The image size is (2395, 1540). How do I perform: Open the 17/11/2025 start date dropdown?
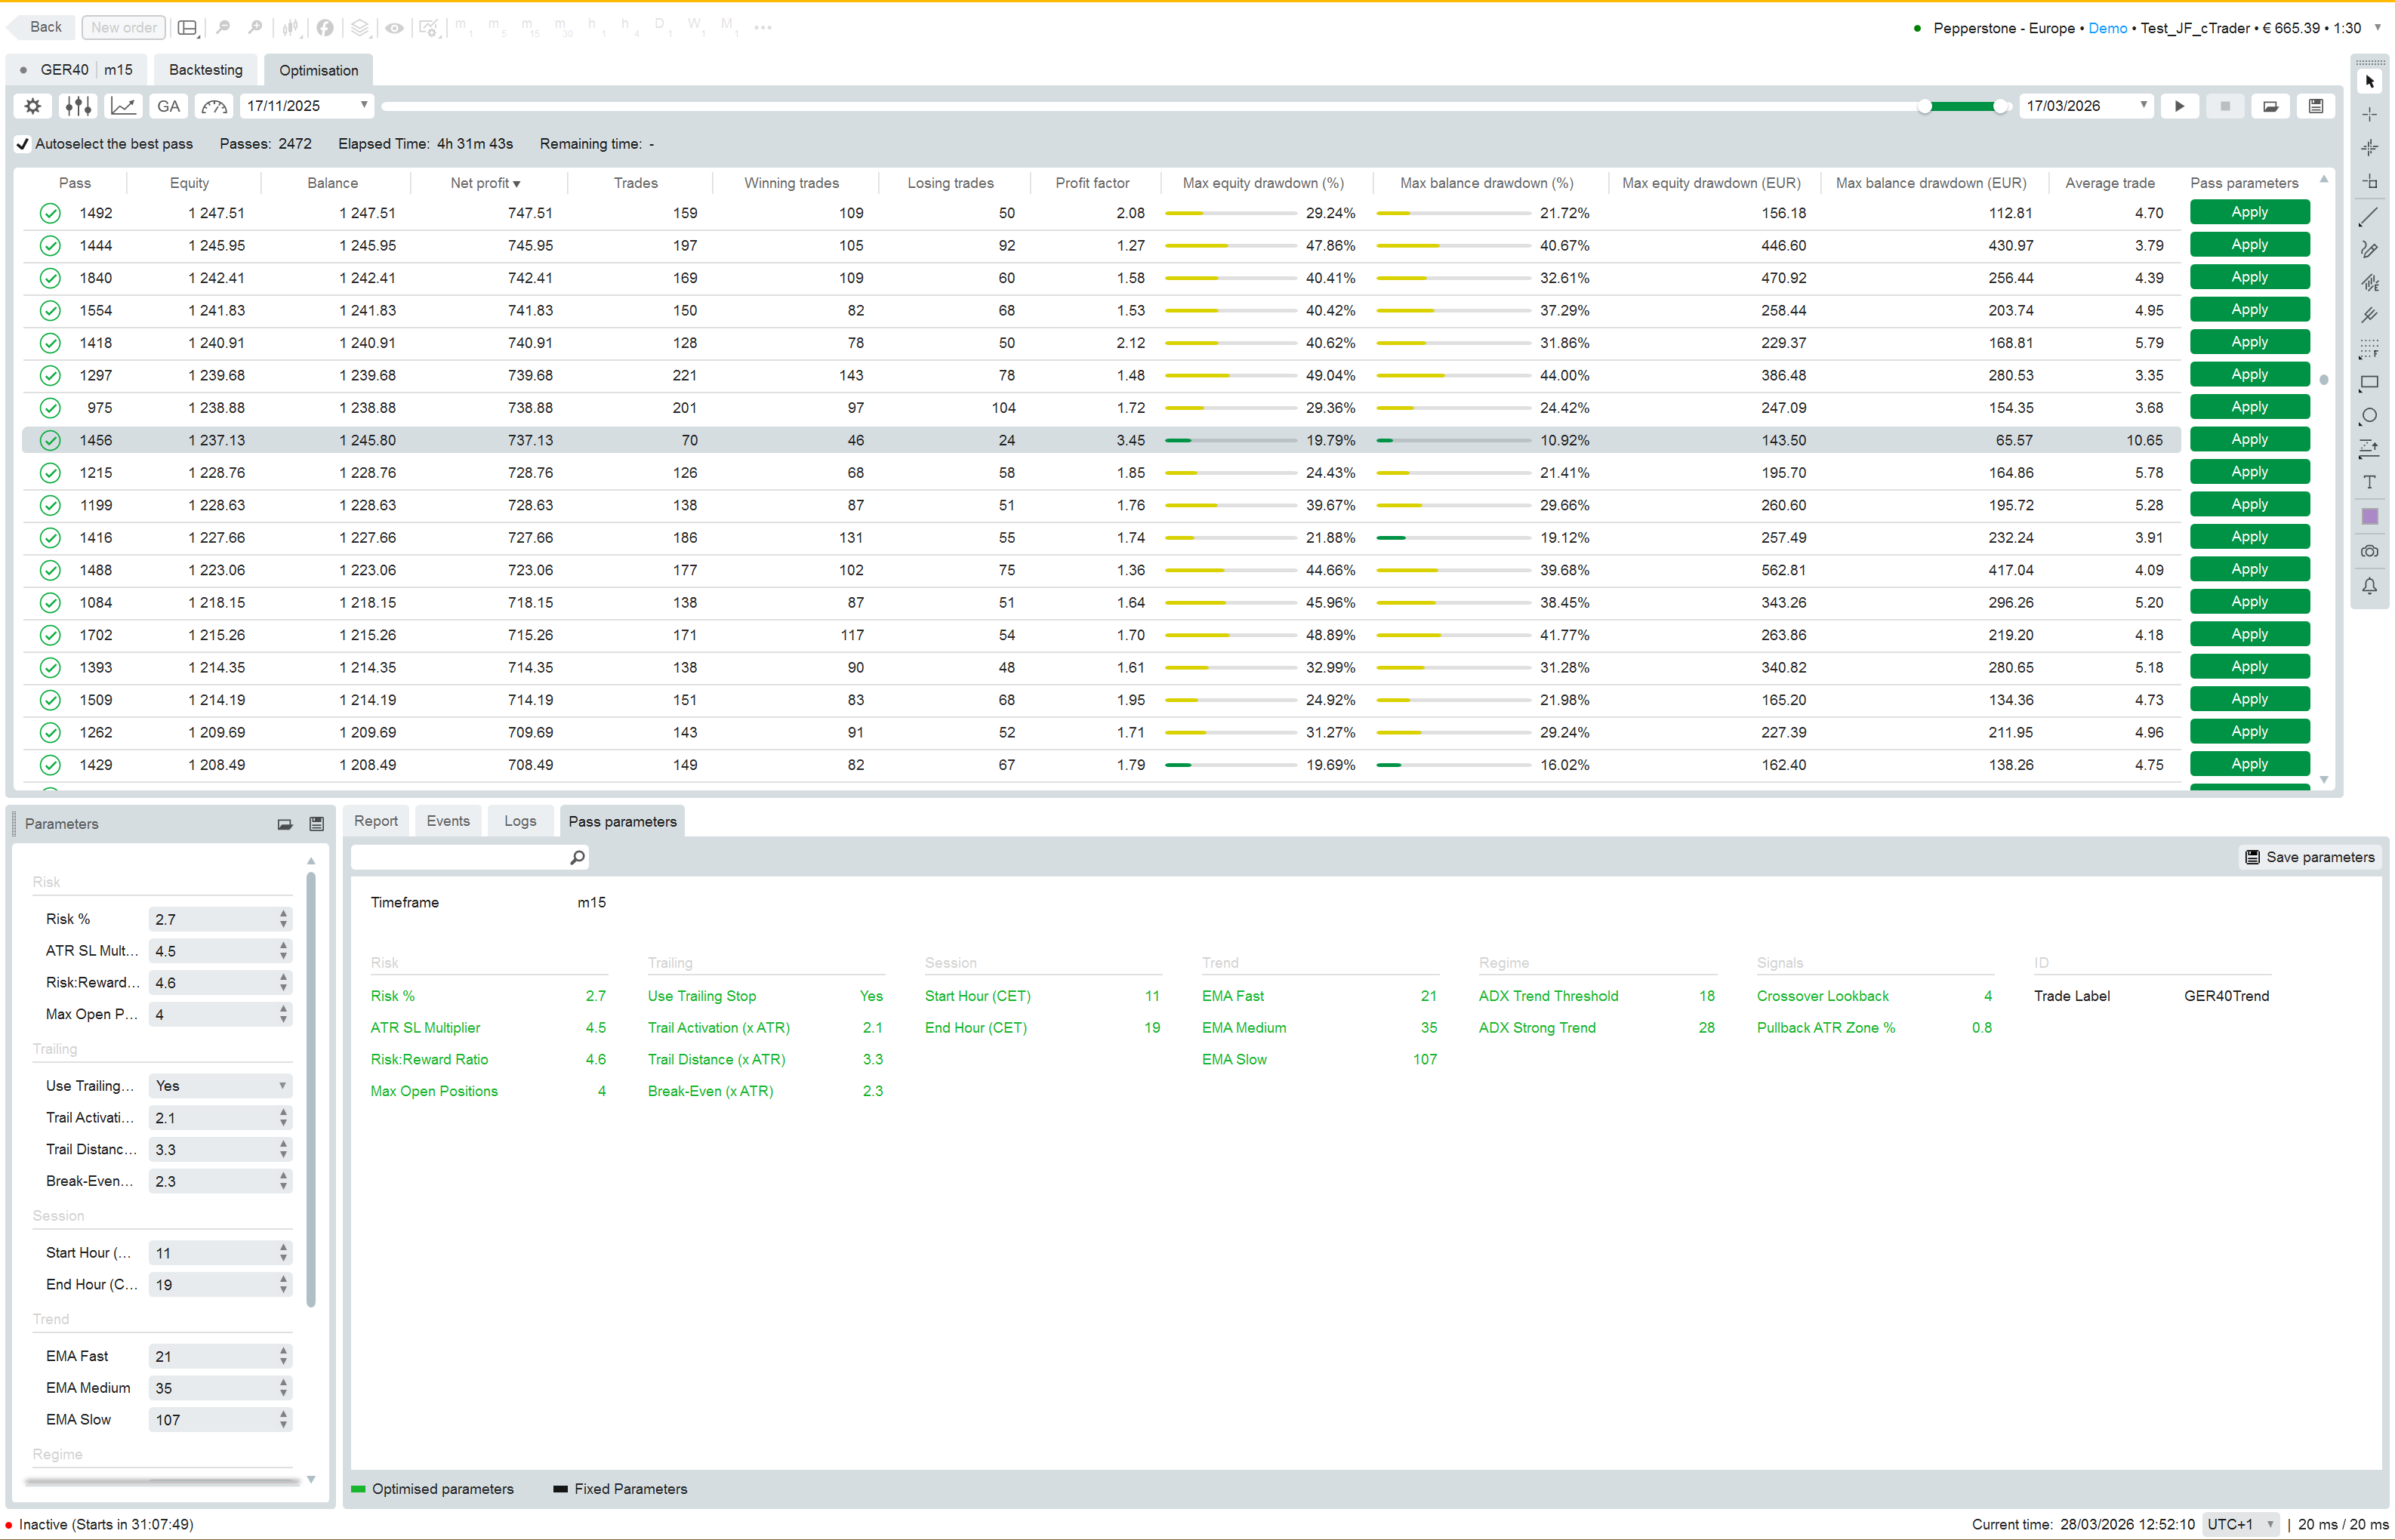point(363,105)
